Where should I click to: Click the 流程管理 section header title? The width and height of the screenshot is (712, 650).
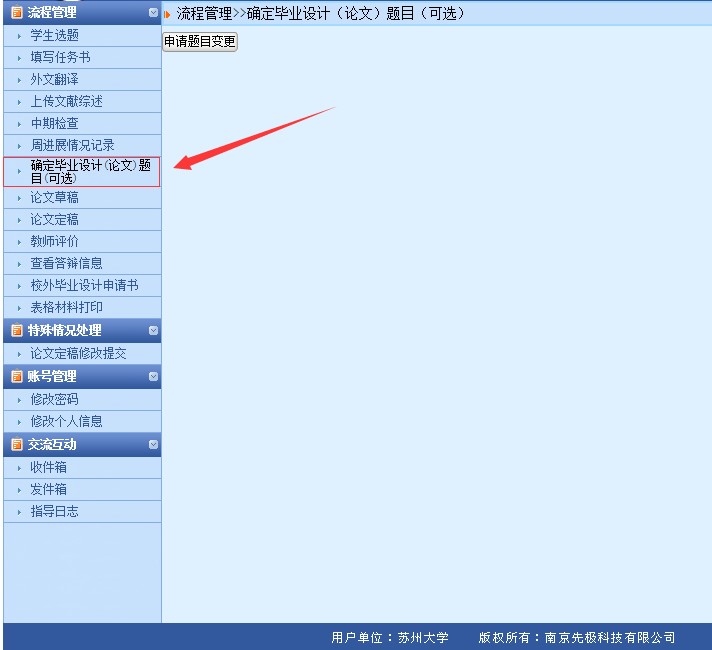52,13
